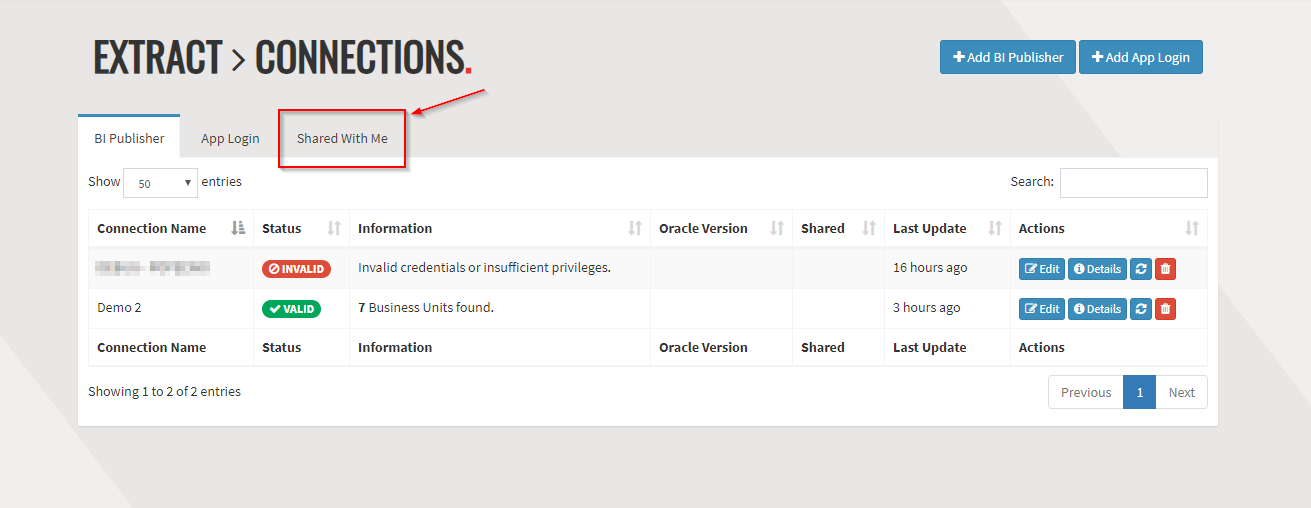The image size is (1311, 508).
Task: Focus the Search input field
Action: [1133, 183]
